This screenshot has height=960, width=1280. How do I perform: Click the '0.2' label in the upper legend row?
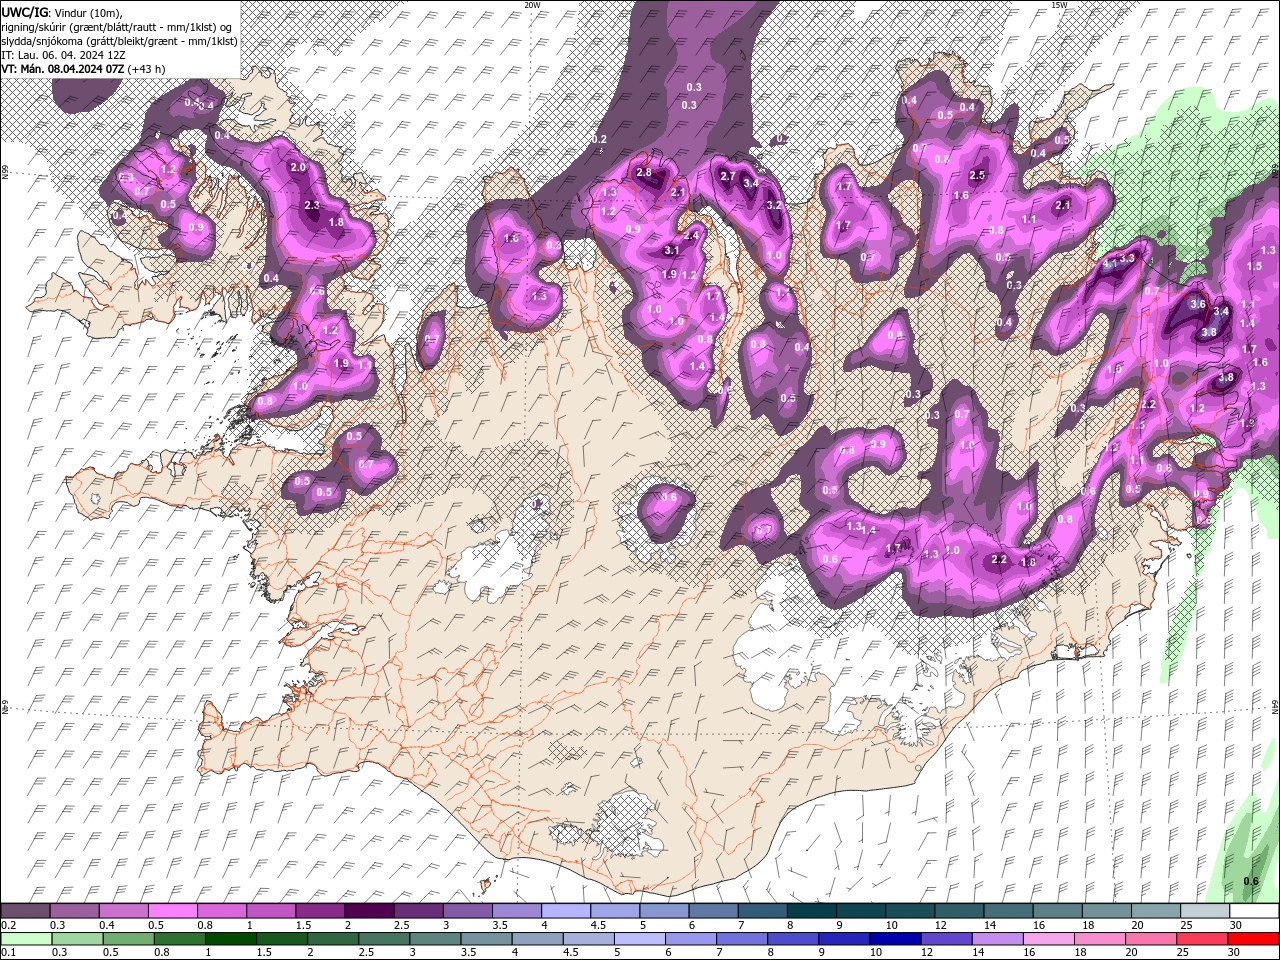(7, 925)
